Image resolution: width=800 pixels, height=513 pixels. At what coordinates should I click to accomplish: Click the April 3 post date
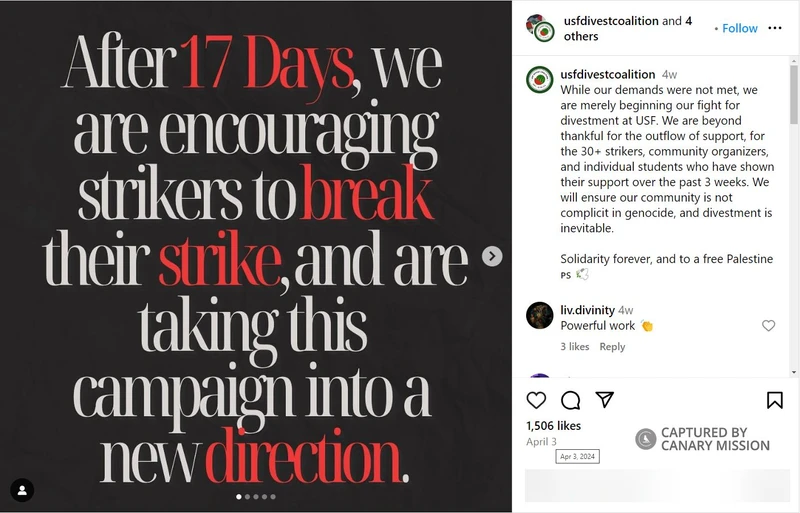[x=541, y=441]
